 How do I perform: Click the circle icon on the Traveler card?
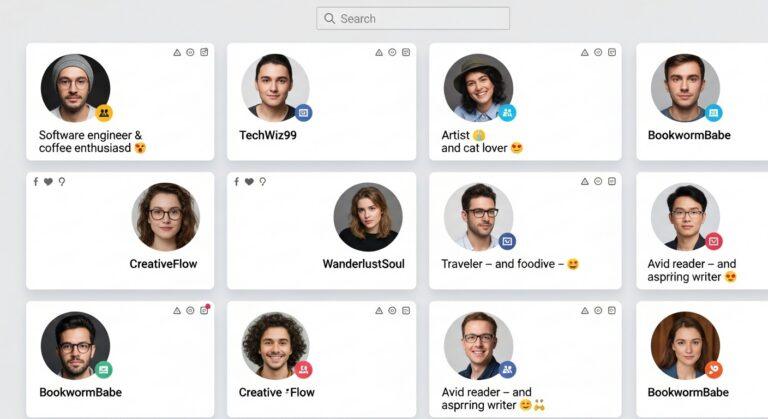(598, 181)
